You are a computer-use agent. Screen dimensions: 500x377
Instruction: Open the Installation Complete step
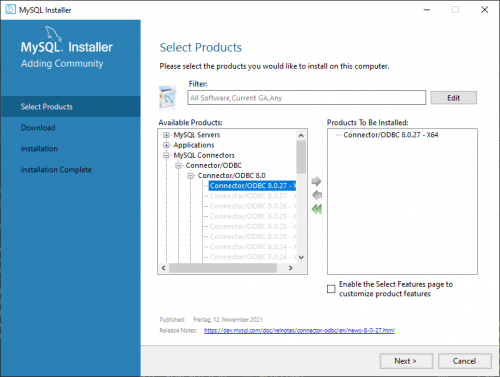(56, 170)
